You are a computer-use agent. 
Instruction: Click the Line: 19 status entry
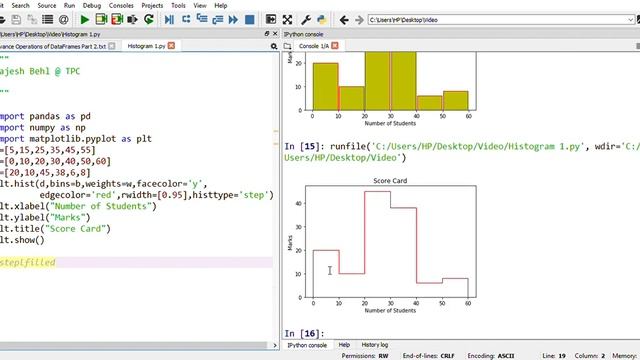(554, 356)
